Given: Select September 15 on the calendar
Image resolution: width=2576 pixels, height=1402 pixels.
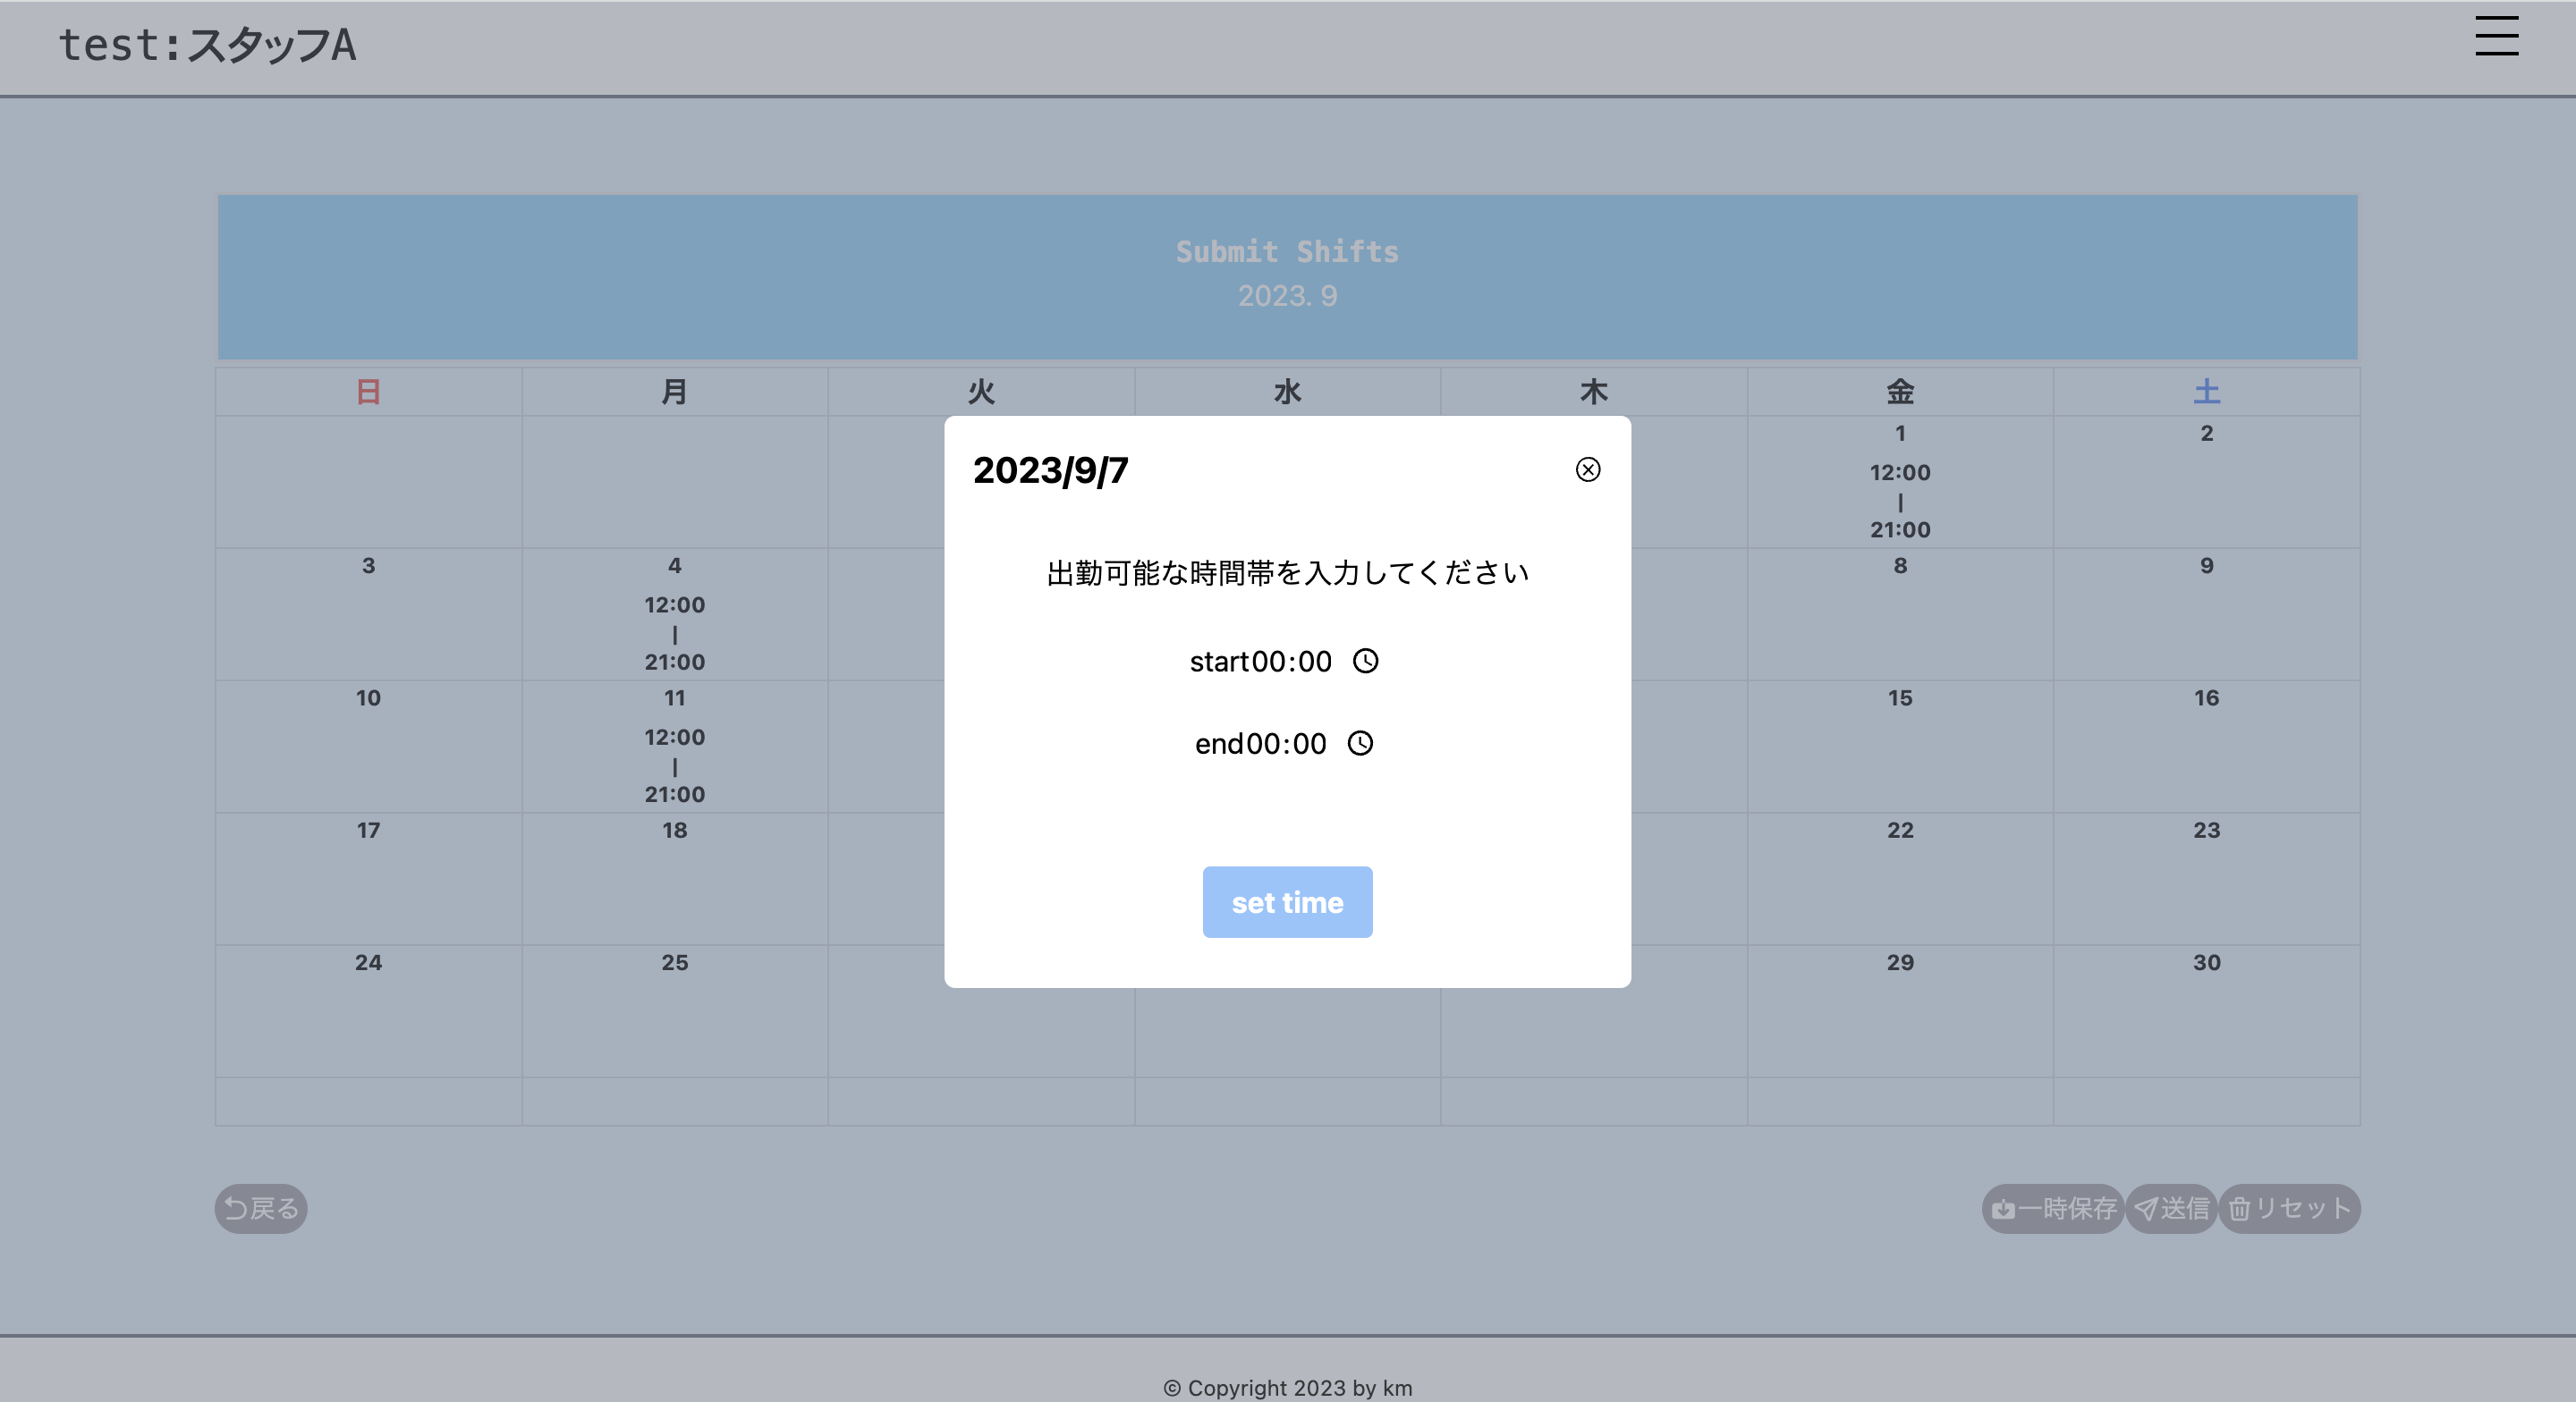Looking at the screenshot, I should pyautogui.click(x=1898, y=747).
